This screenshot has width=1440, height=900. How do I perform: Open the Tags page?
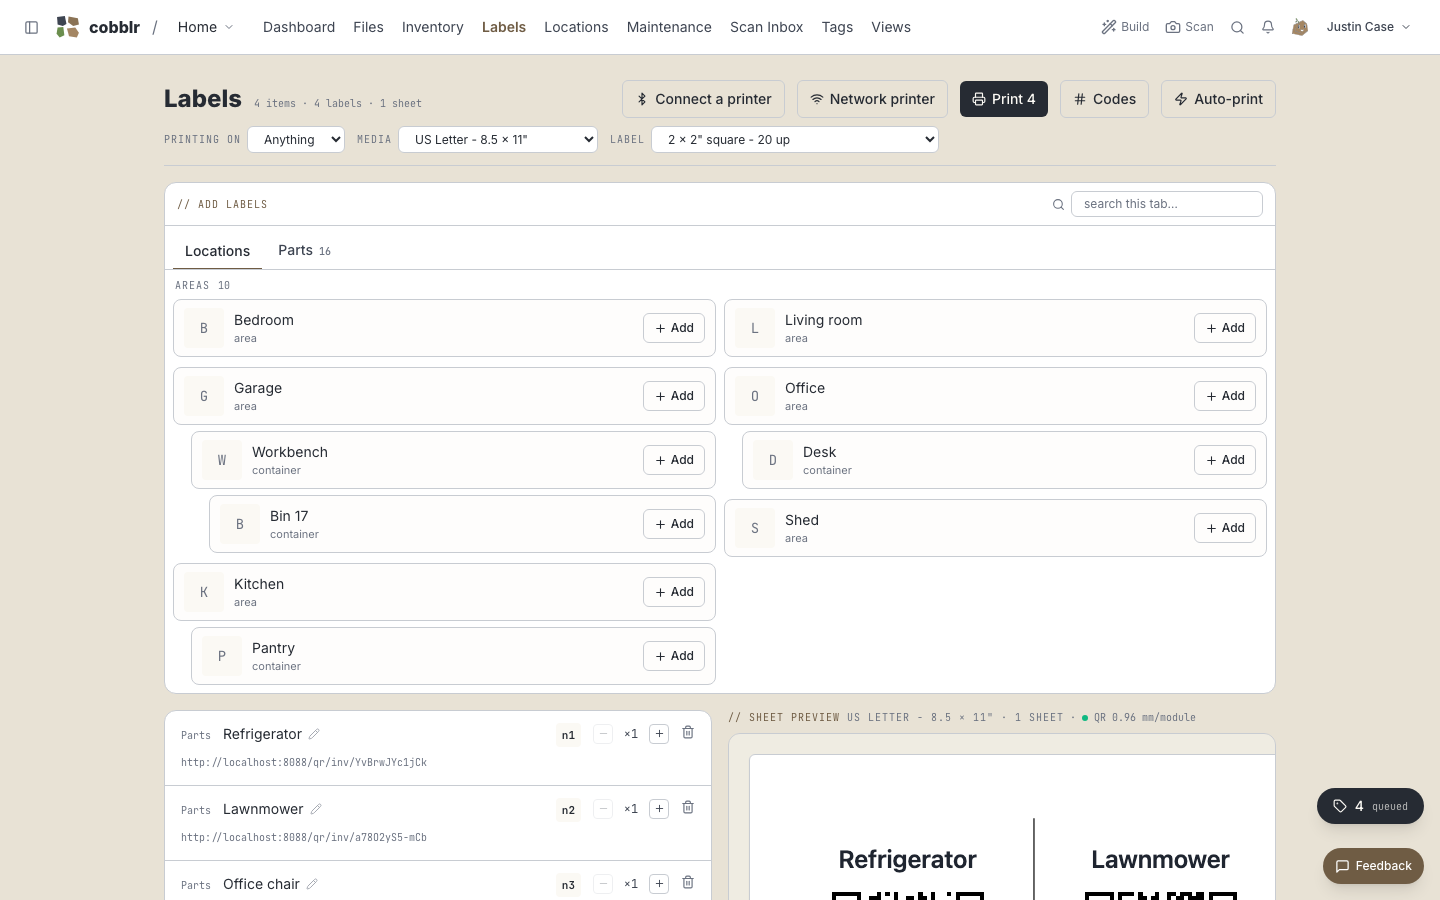(837, 27)
